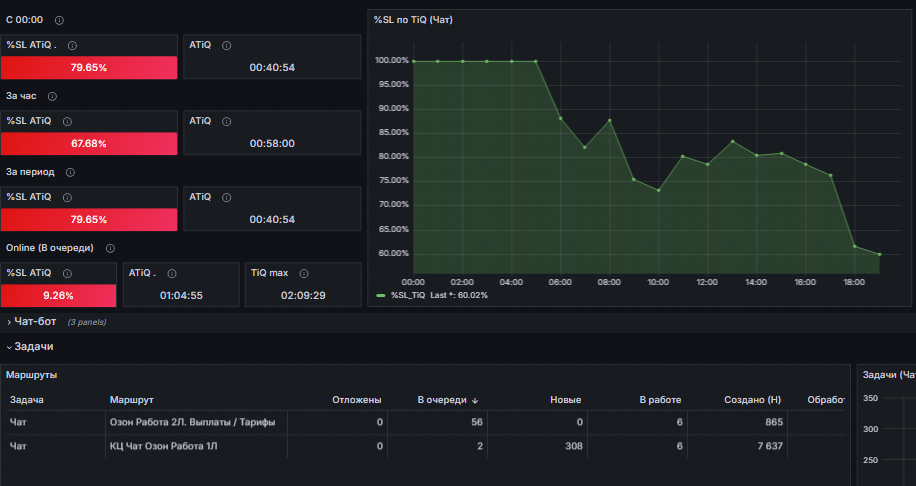The image size is (916, 486).
Task: Click info icon on ATiQ 01:04:55 panel
Action: [x=172, y=273]
